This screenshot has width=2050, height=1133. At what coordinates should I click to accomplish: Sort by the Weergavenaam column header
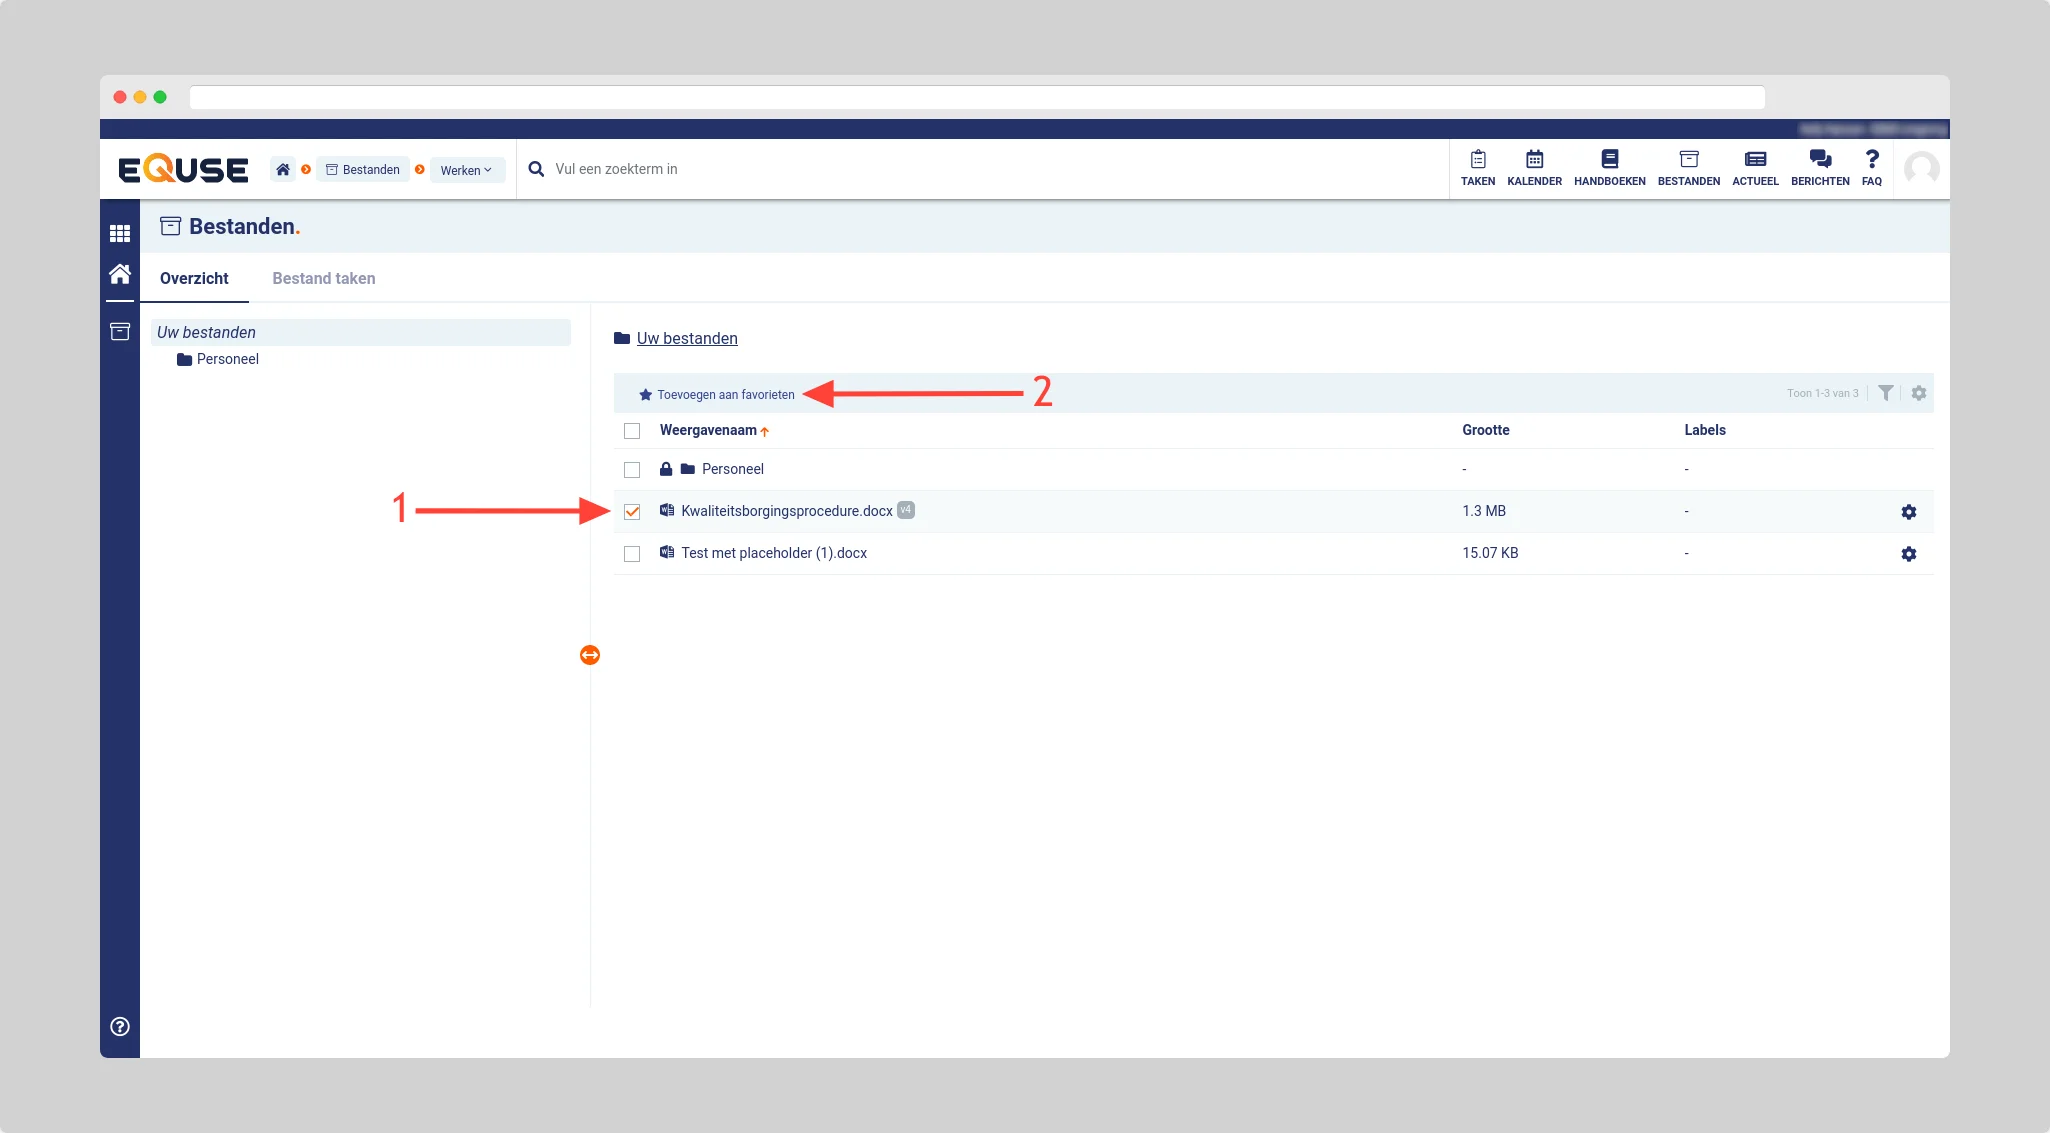[x=708, y=431]
